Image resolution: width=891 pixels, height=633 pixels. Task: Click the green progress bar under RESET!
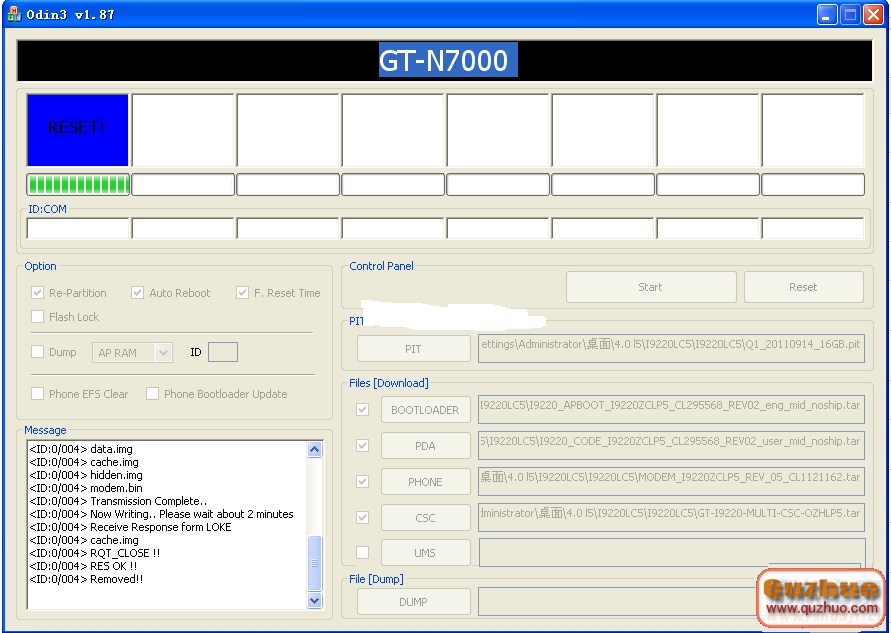[x=78, y=185]
